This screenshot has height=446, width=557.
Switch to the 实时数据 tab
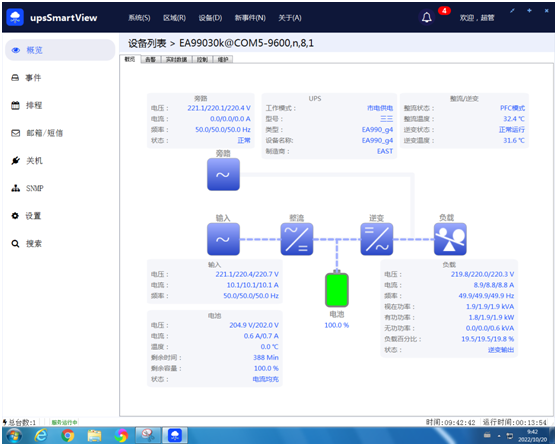pyautogui.click(x=177, y=59)
